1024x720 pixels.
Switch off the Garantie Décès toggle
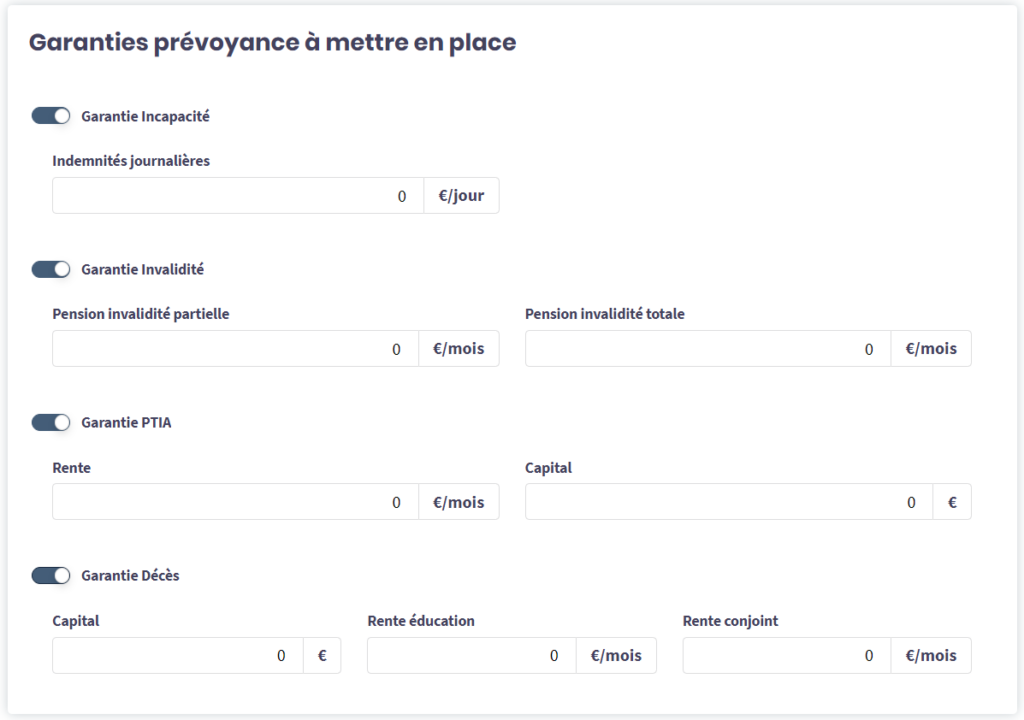coord(51,575)
